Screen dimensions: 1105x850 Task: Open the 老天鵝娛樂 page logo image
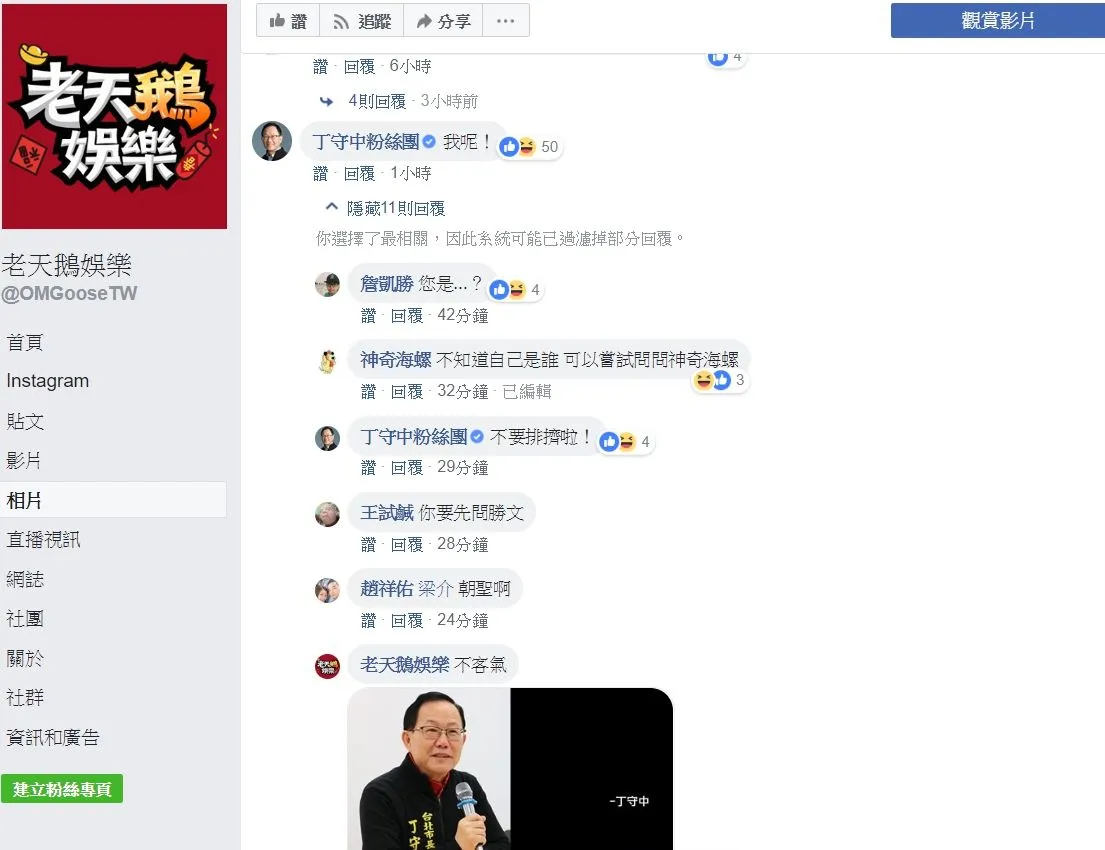coord(114,116)
